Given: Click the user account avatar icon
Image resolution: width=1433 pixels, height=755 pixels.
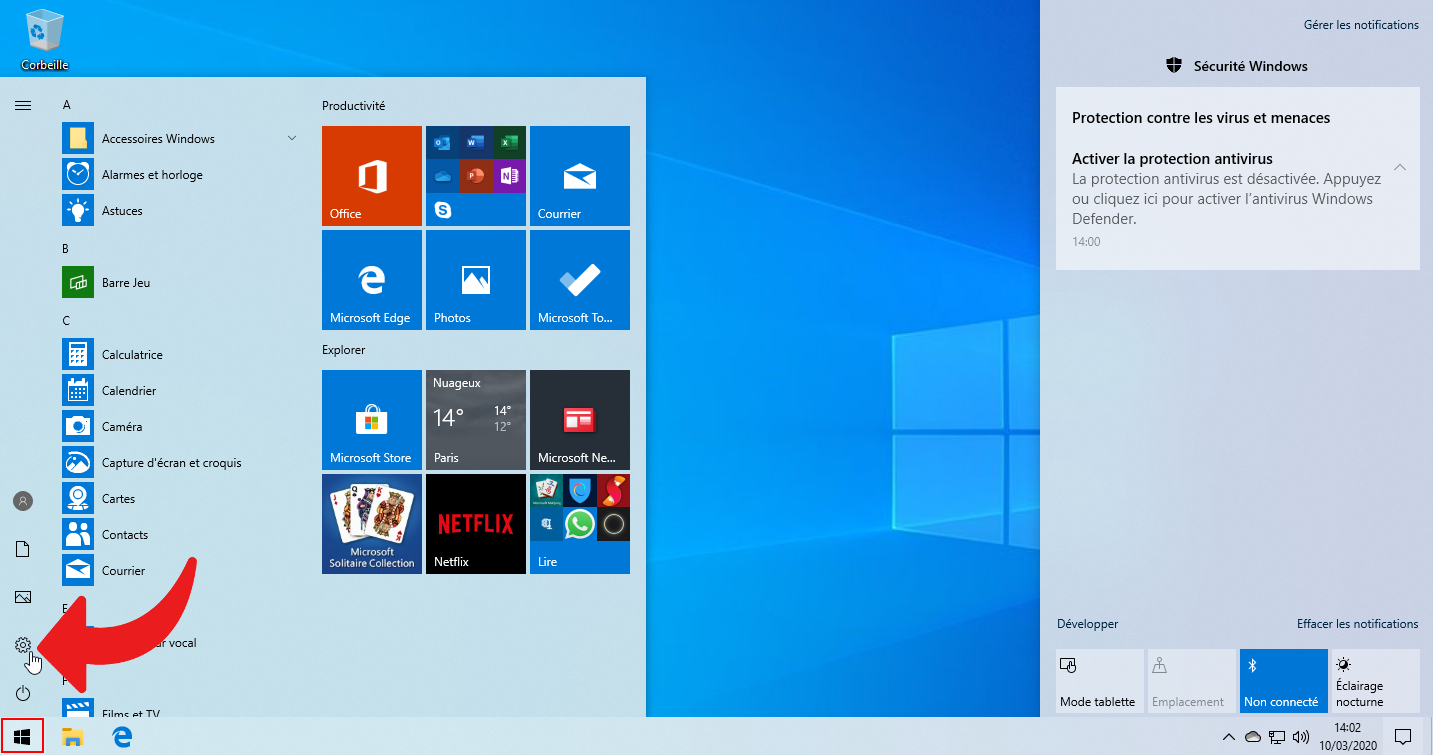Looking at the screenshot, I should pos(23,501).
